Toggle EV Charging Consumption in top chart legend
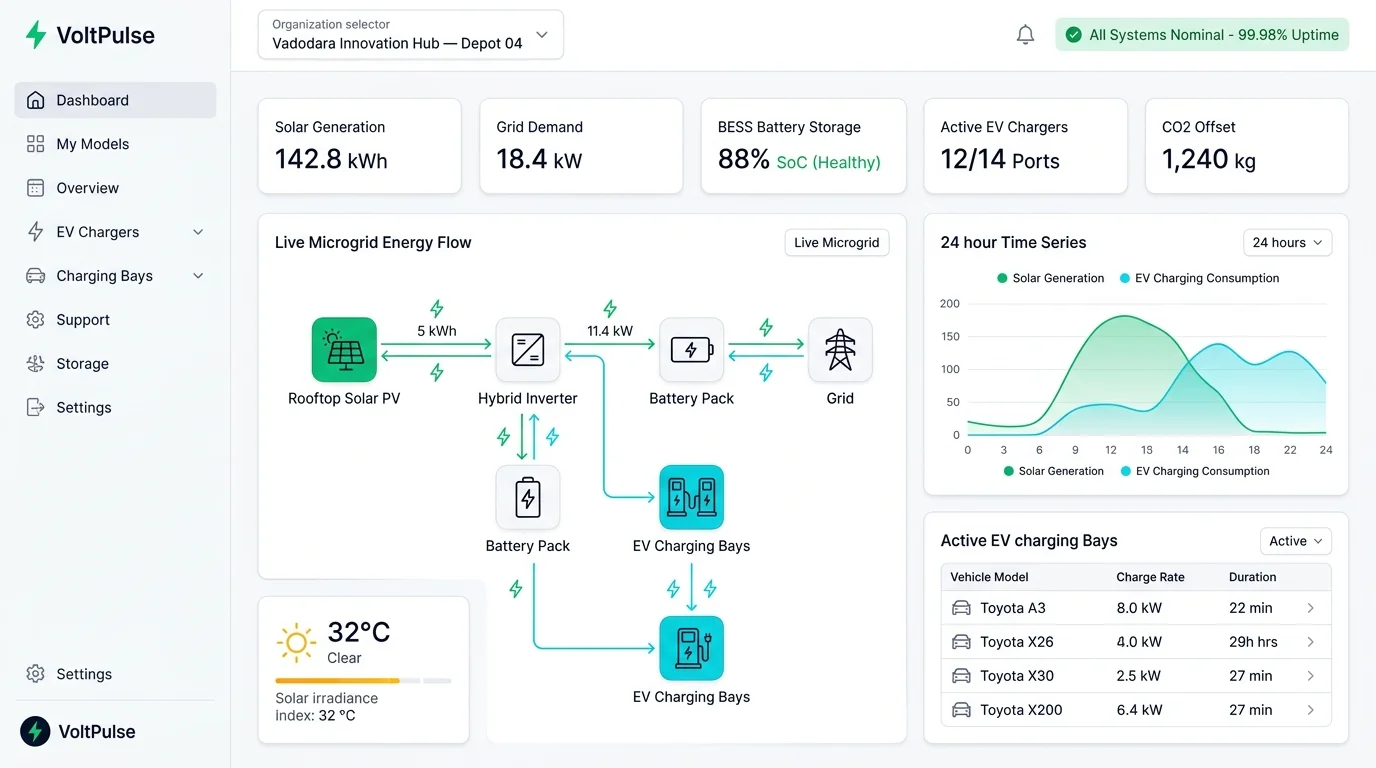Viewport: 1376px width, 768px height. tap(1199, 278)
